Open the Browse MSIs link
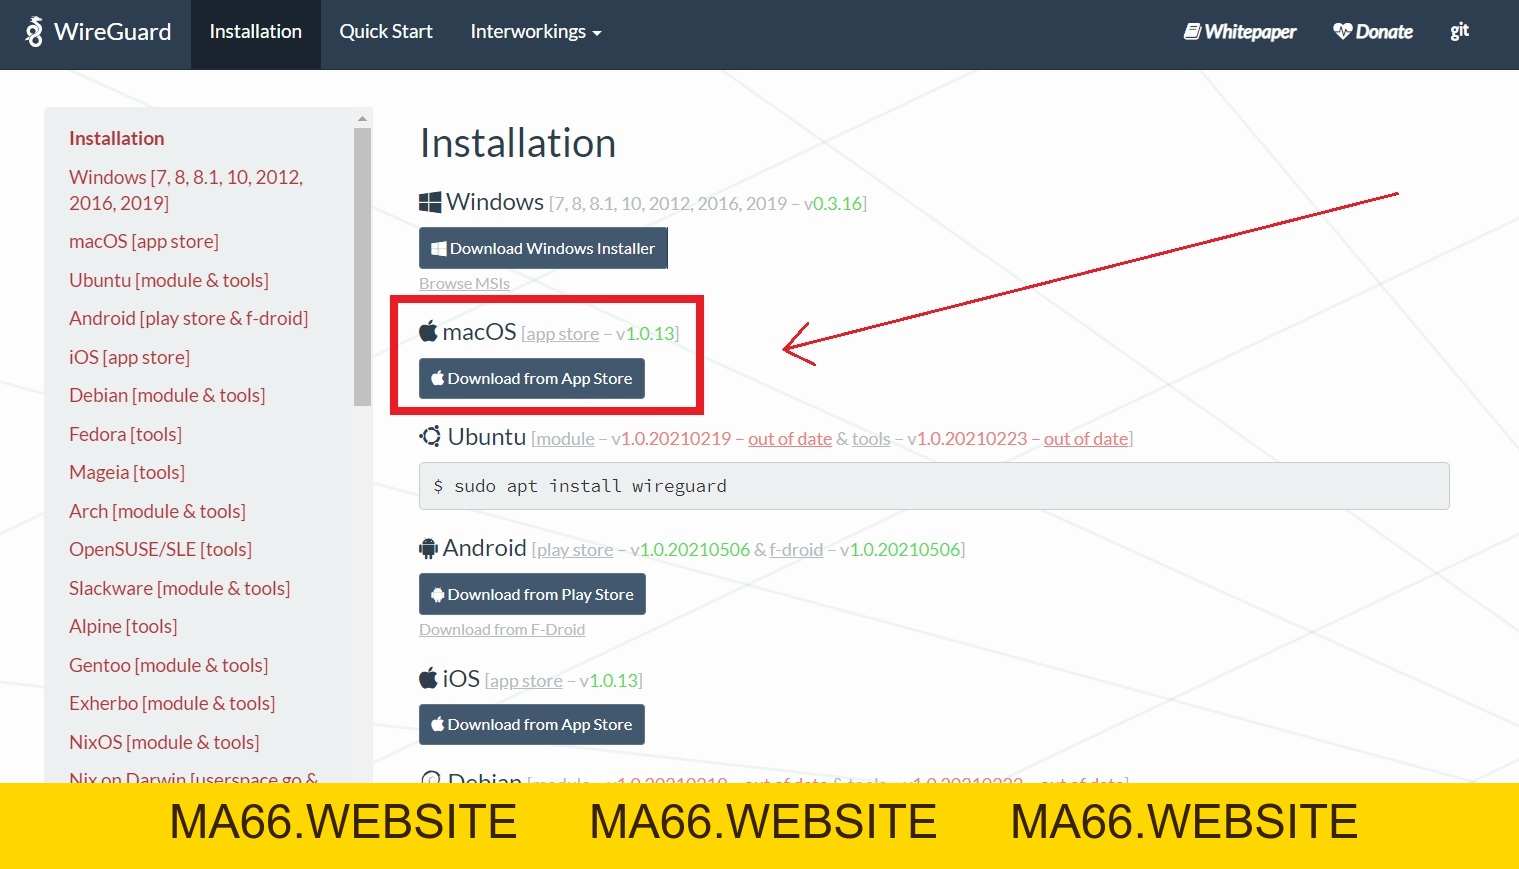Viewport: 1519px width, 869px height. 464,284
